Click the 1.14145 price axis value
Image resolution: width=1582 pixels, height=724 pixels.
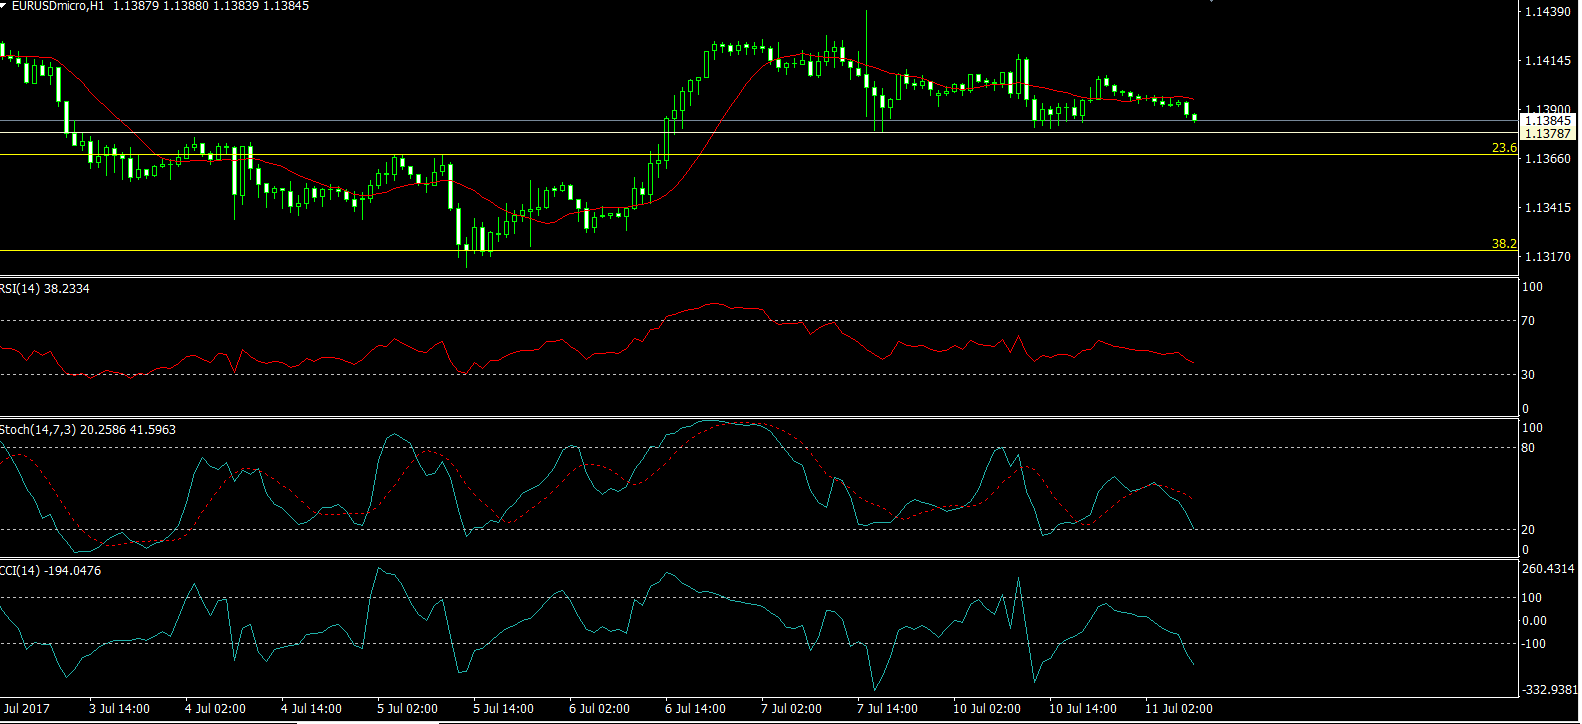coord(1548,60)
